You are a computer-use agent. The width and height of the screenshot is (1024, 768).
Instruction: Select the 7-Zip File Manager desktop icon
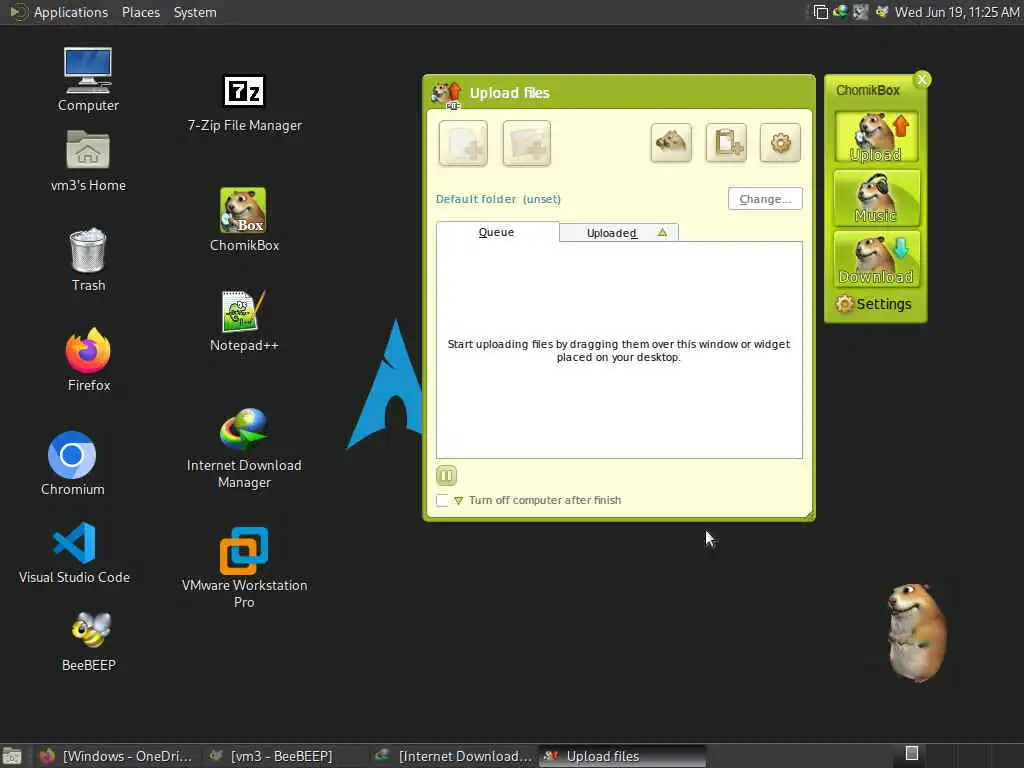(x=244, y=104)
